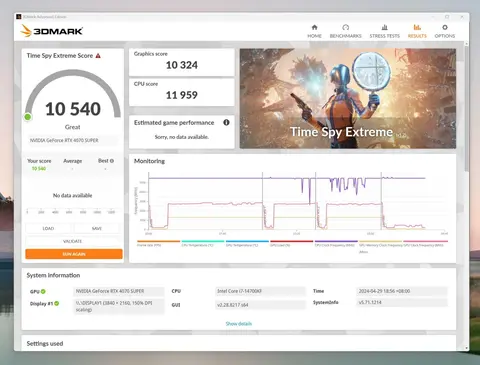Click the LOAD result button
This screenshot has width=480, height=365.
click(x=48, y=228)
